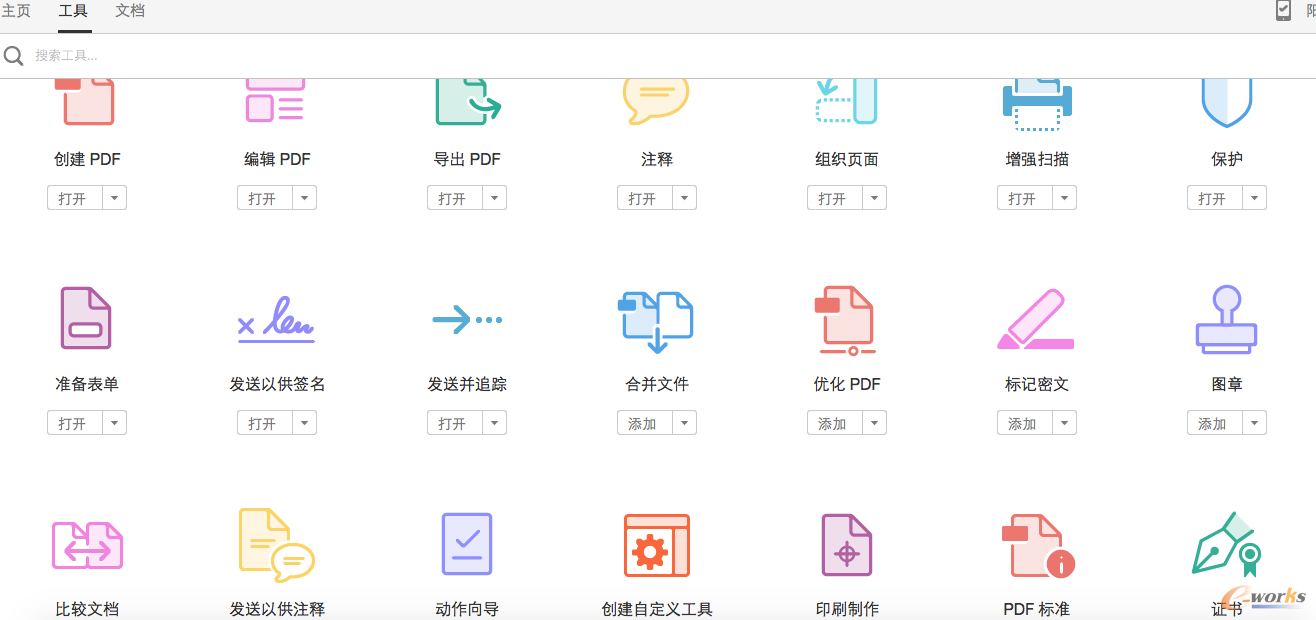The height and width of the screenshot is (620, 1316).
Task: Click 打开 under 增强扫描
Action: pos(1024,198)
